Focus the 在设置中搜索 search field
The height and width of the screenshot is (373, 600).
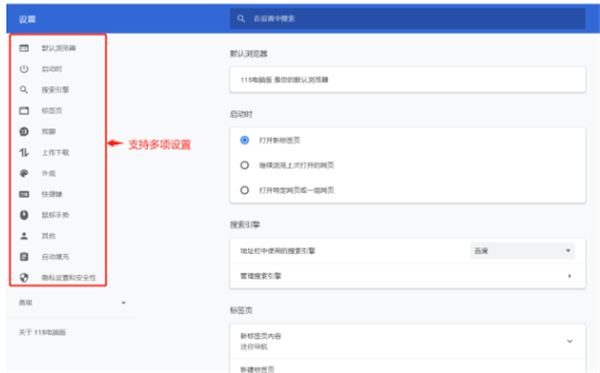pyautogui.click(x=408, y=18)
